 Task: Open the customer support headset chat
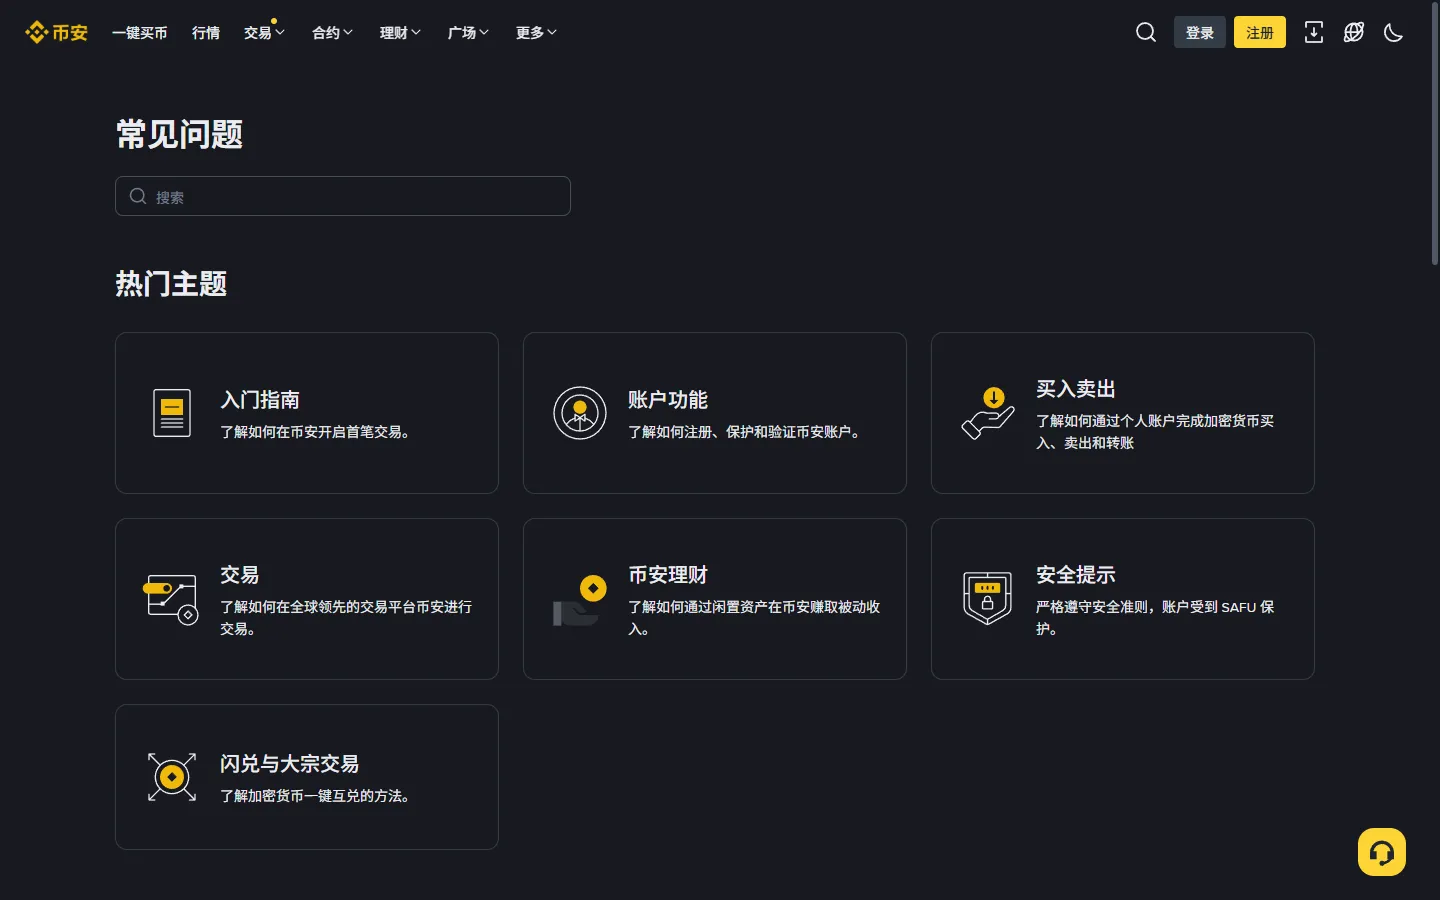pos(1382,852)
